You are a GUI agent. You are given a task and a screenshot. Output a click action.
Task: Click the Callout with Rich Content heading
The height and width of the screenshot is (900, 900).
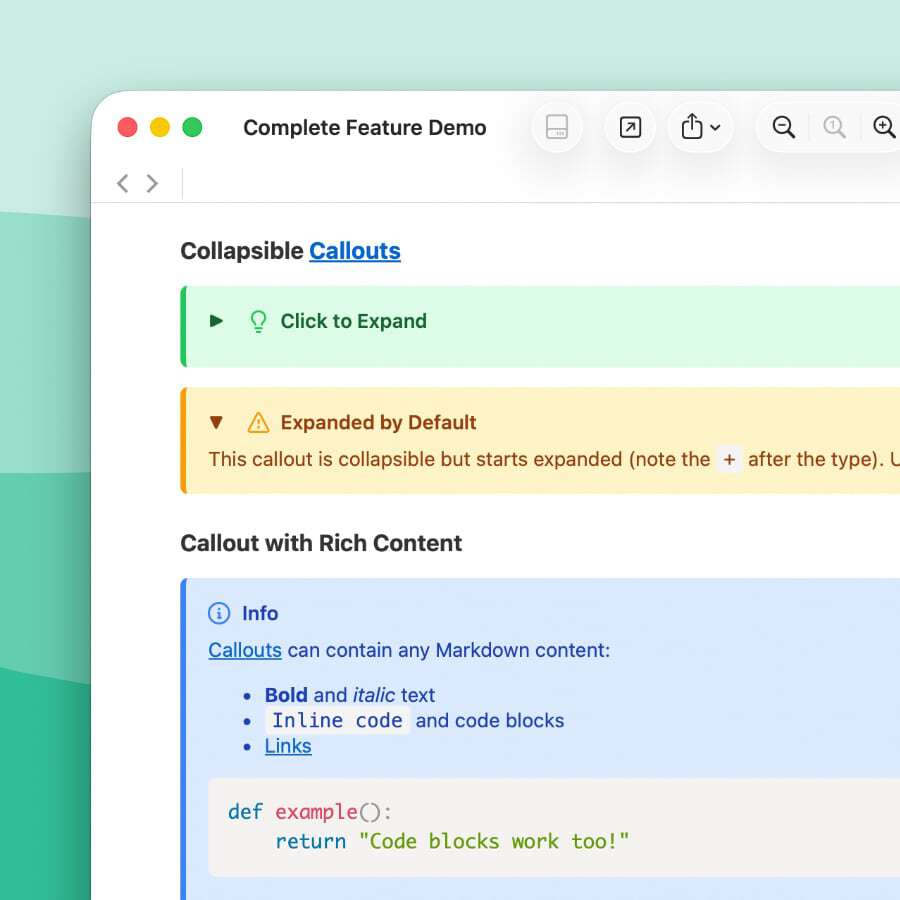point(321,543)
